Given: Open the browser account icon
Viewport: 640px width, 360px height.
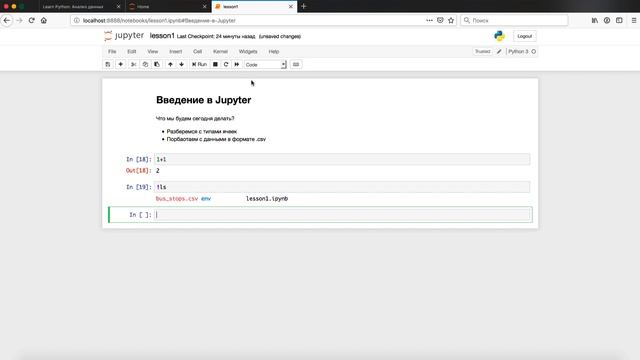Looking at the screenshot, I should click(x=607, y=20).
